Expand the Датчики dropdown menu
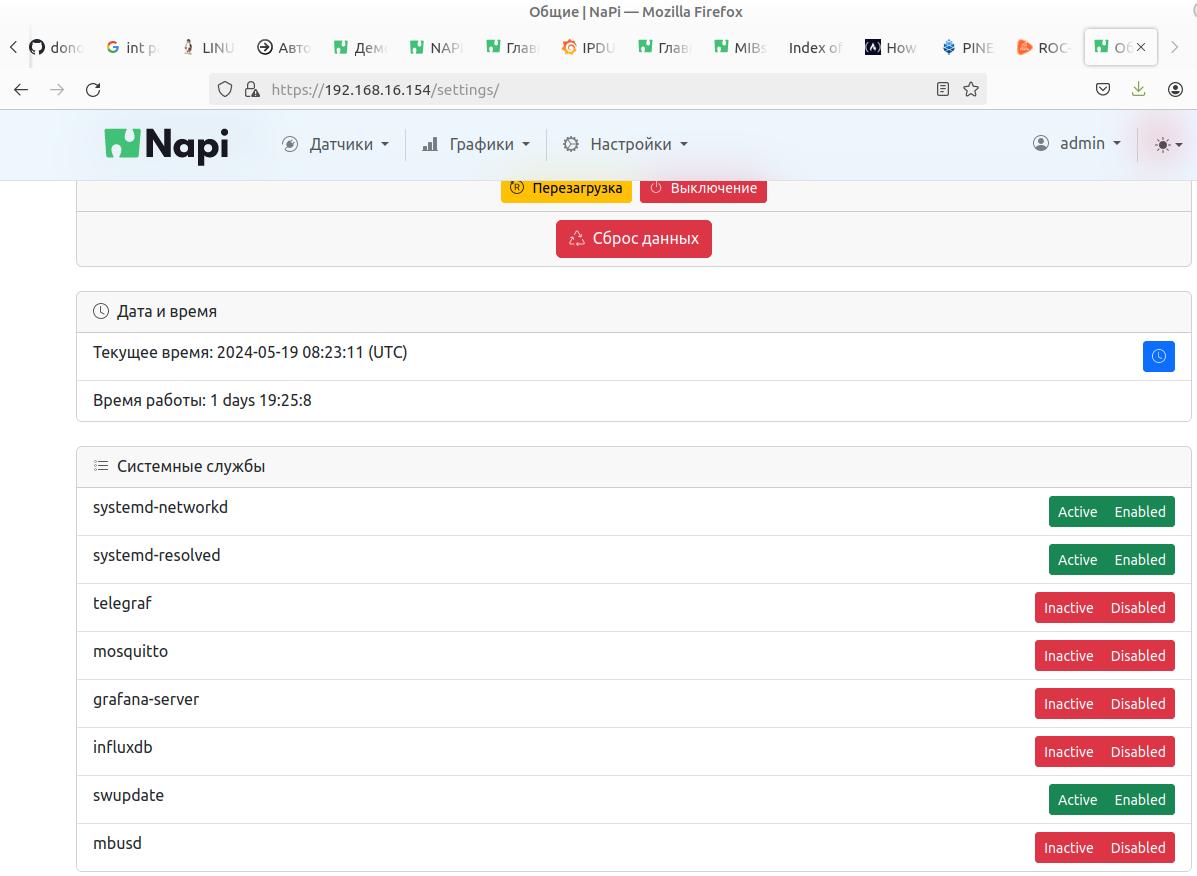Screen dimensions: 1197x876 [x=335, y=144]
